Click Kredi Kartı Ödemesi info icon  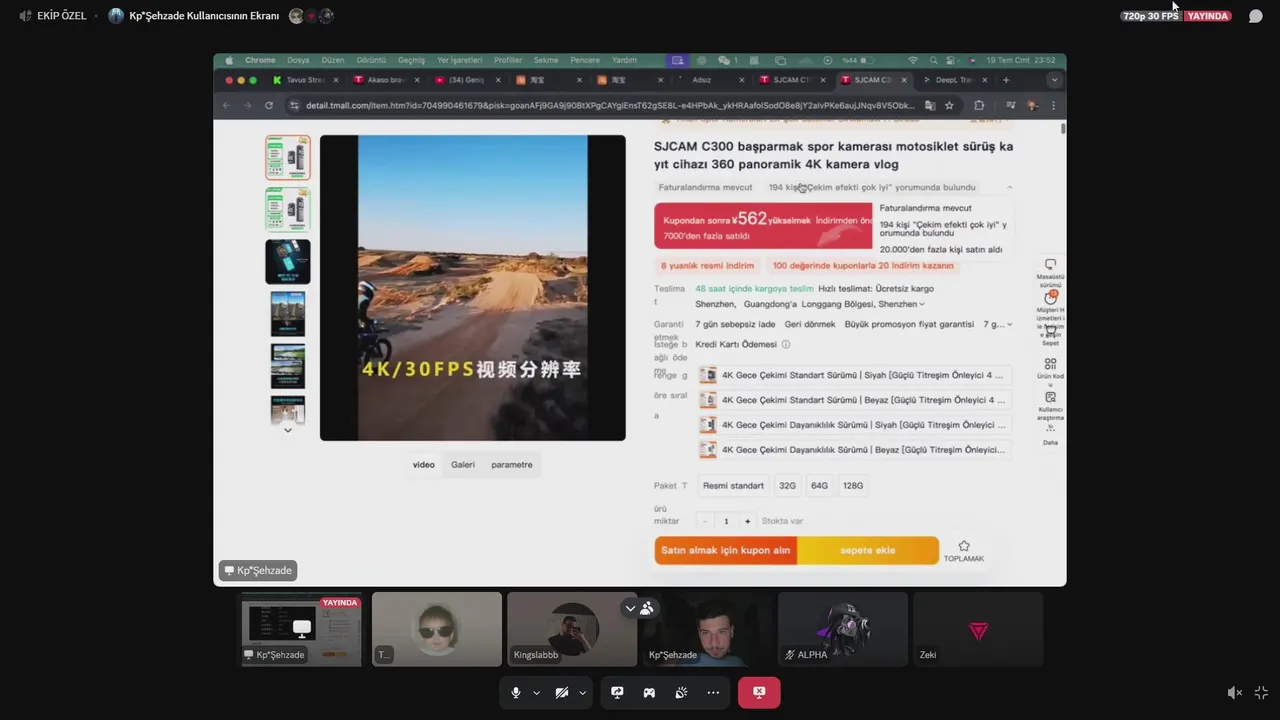(x=786, y=344)
